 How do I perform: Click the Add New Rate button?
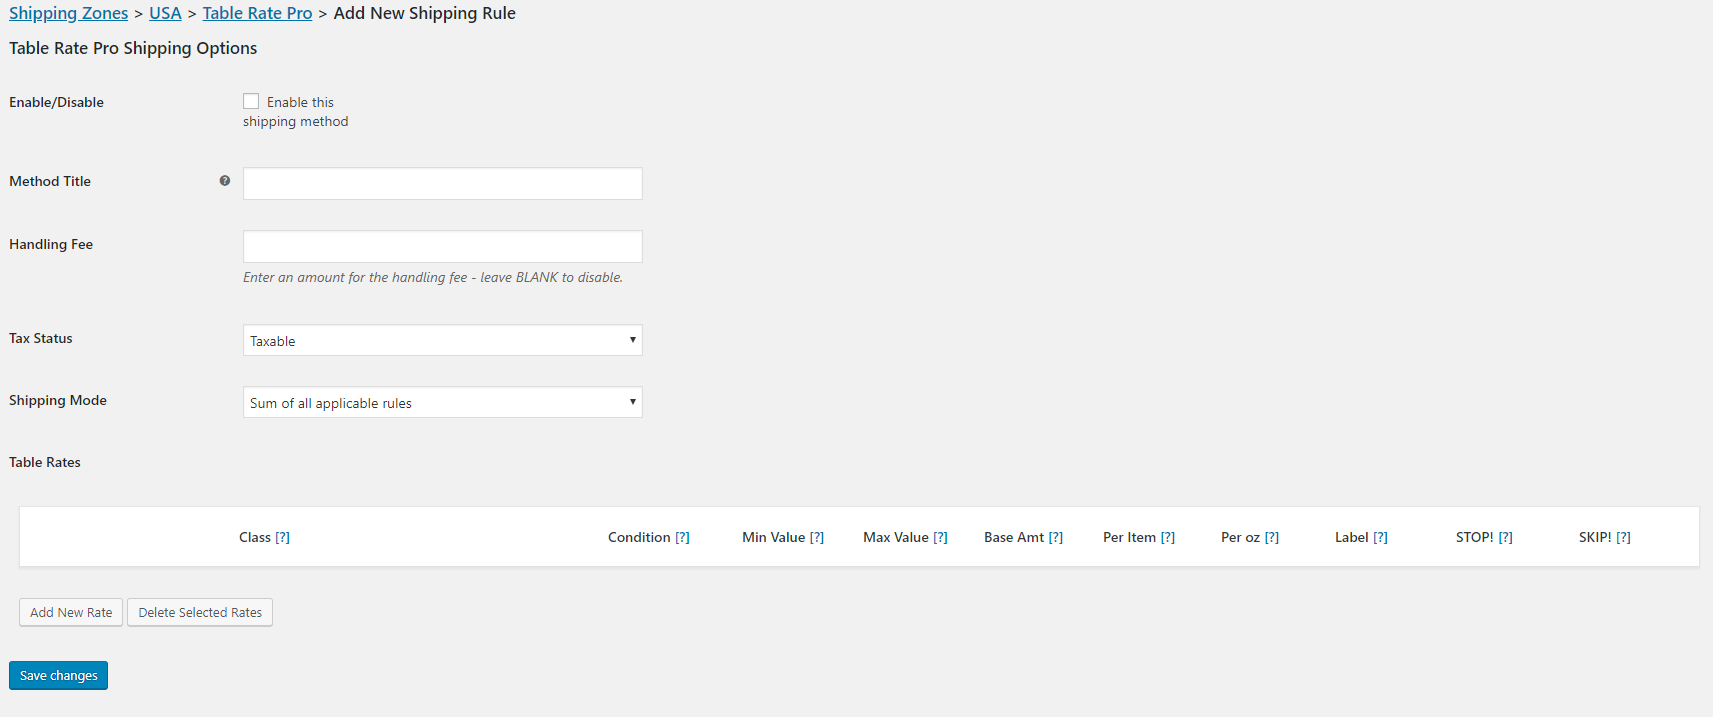71,612
